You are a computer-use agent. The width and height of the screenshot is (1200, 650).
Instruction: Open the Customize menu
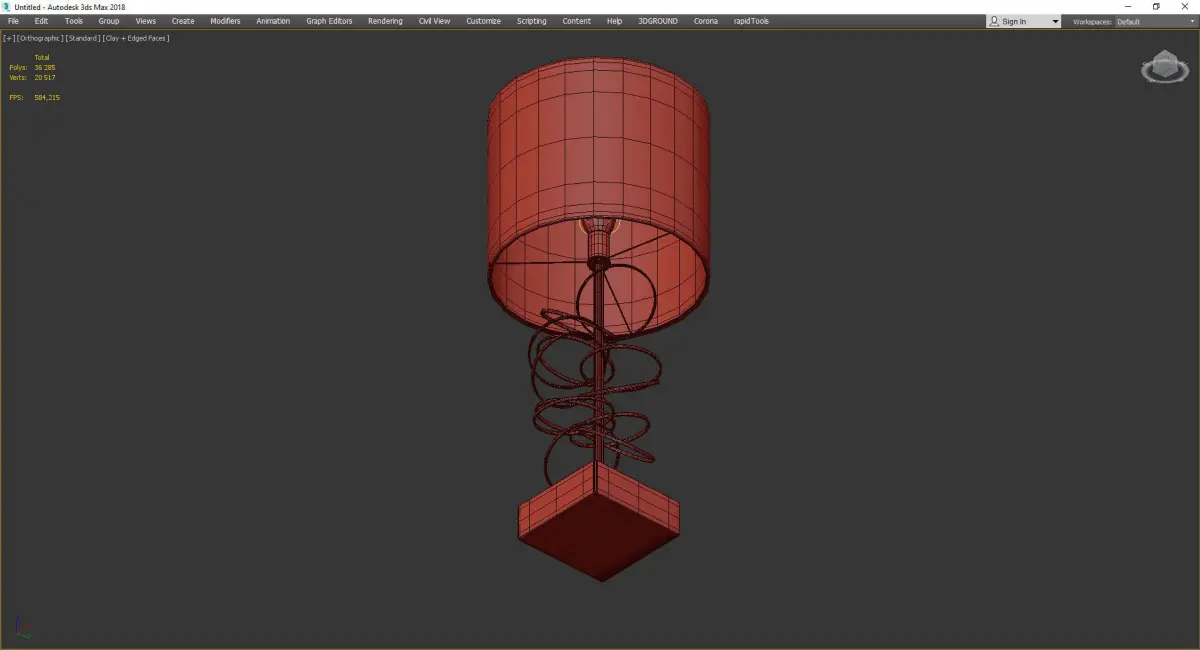coord(483,21)
